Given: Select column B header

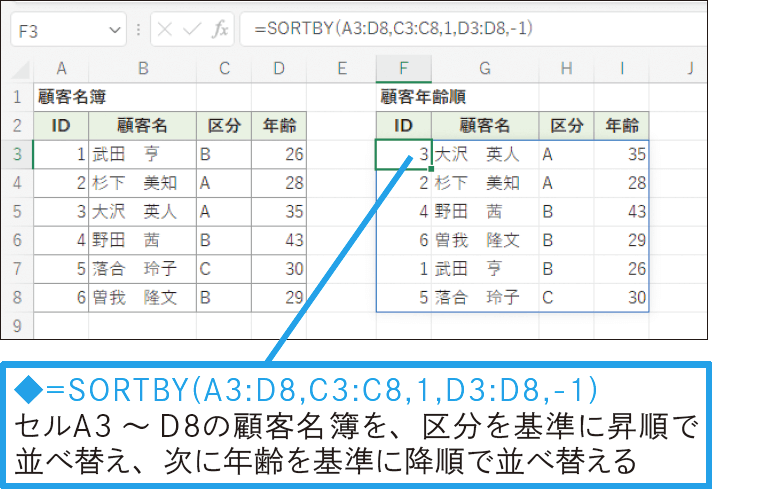Looking at the screenshot, I should pyautogui.click(x=142, y=68).
